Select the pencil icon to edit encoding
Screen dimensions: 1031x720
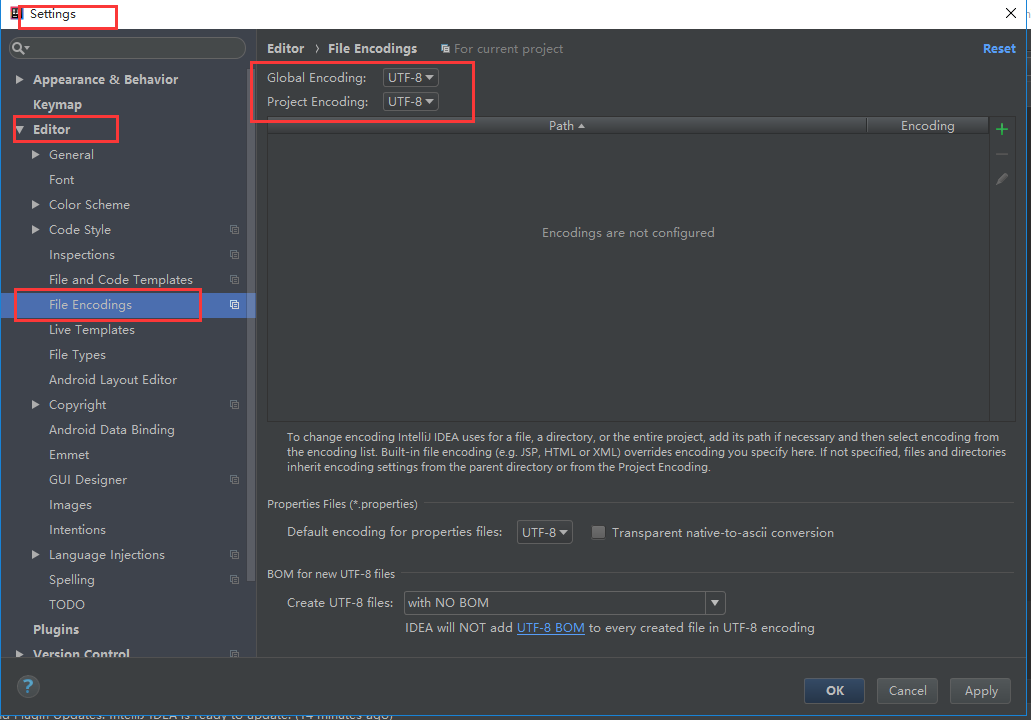1001,178
